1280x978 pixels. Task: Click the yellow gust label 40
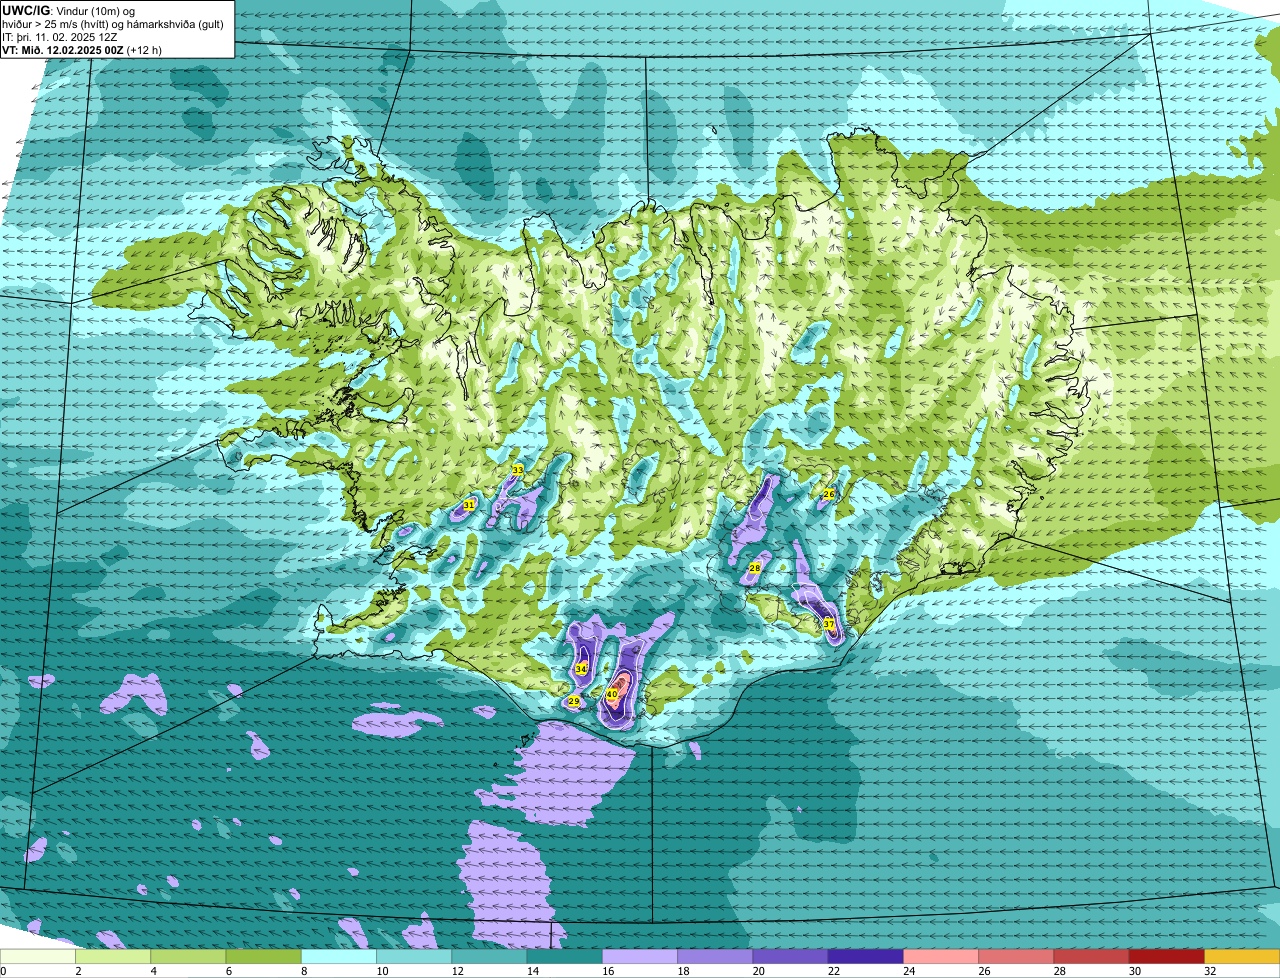point(611,694)
